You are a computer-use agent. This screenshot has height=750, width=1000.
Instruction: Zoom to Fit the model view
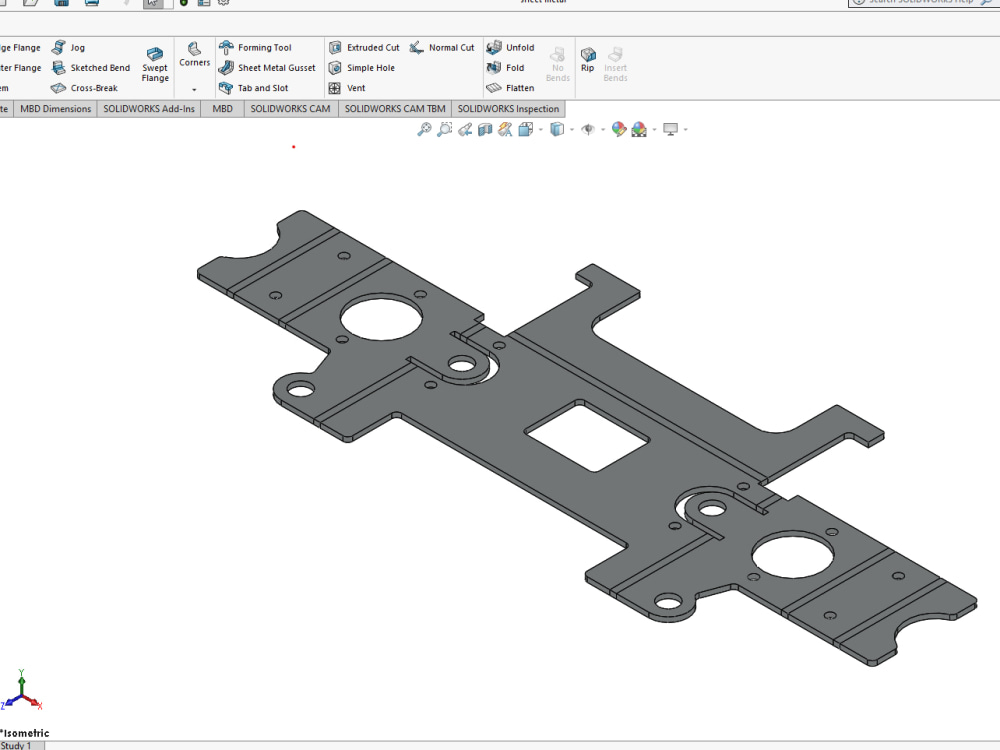(424, 129)
